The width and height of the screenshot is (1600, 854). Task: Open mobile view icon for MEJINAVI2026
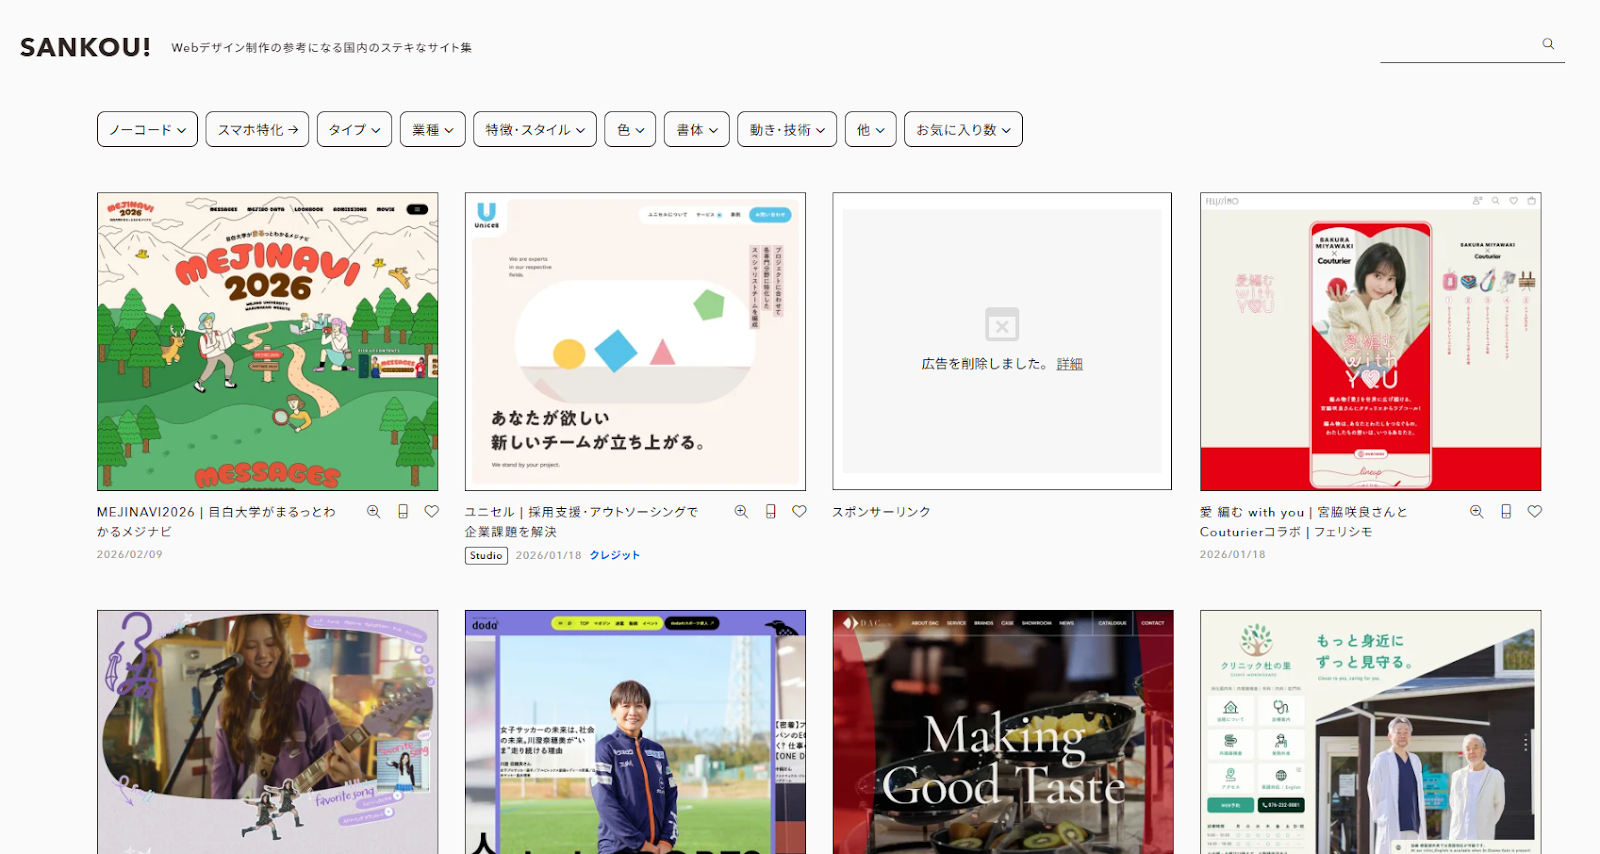click(403, 511)
